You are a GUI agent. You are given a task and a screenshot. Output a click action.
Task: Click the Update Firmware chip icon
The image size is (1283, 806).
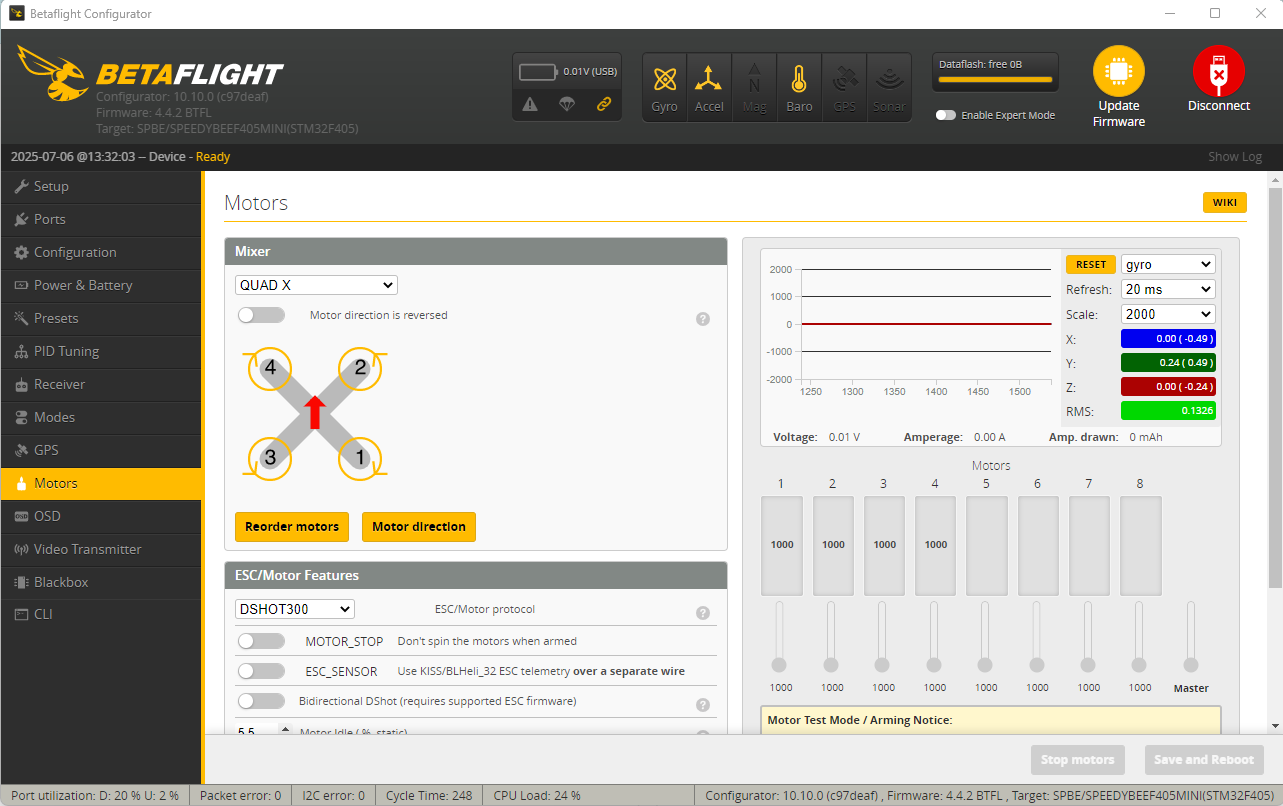1118,71
